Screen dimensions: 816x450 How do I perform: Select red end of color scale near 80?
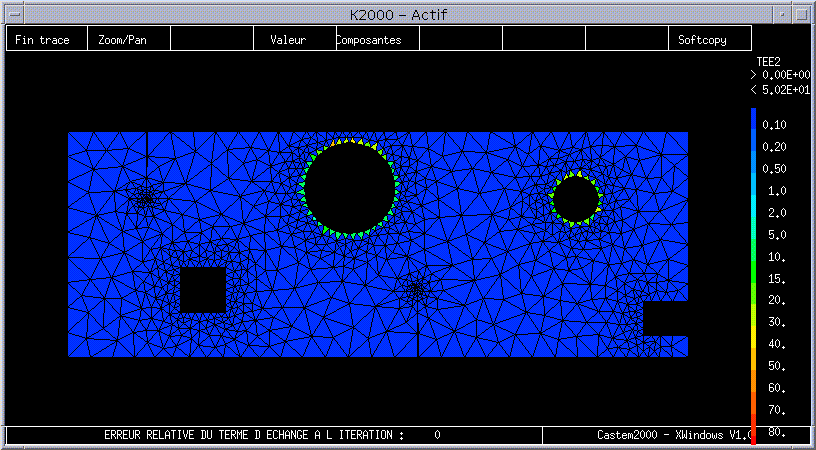[753, 428]
